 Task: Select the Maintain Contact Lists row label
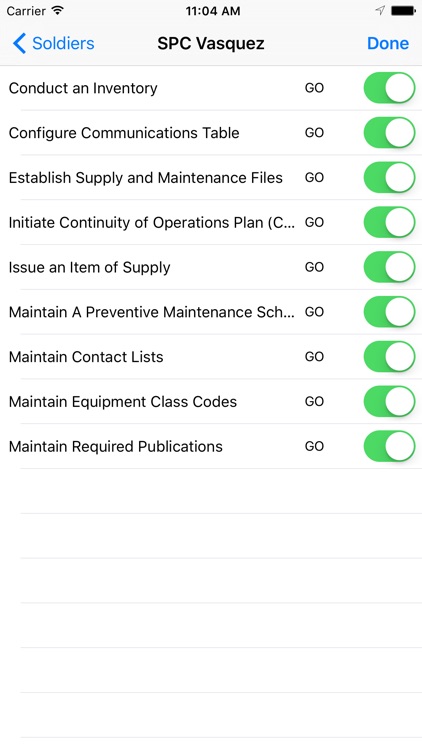coord(86,357)
